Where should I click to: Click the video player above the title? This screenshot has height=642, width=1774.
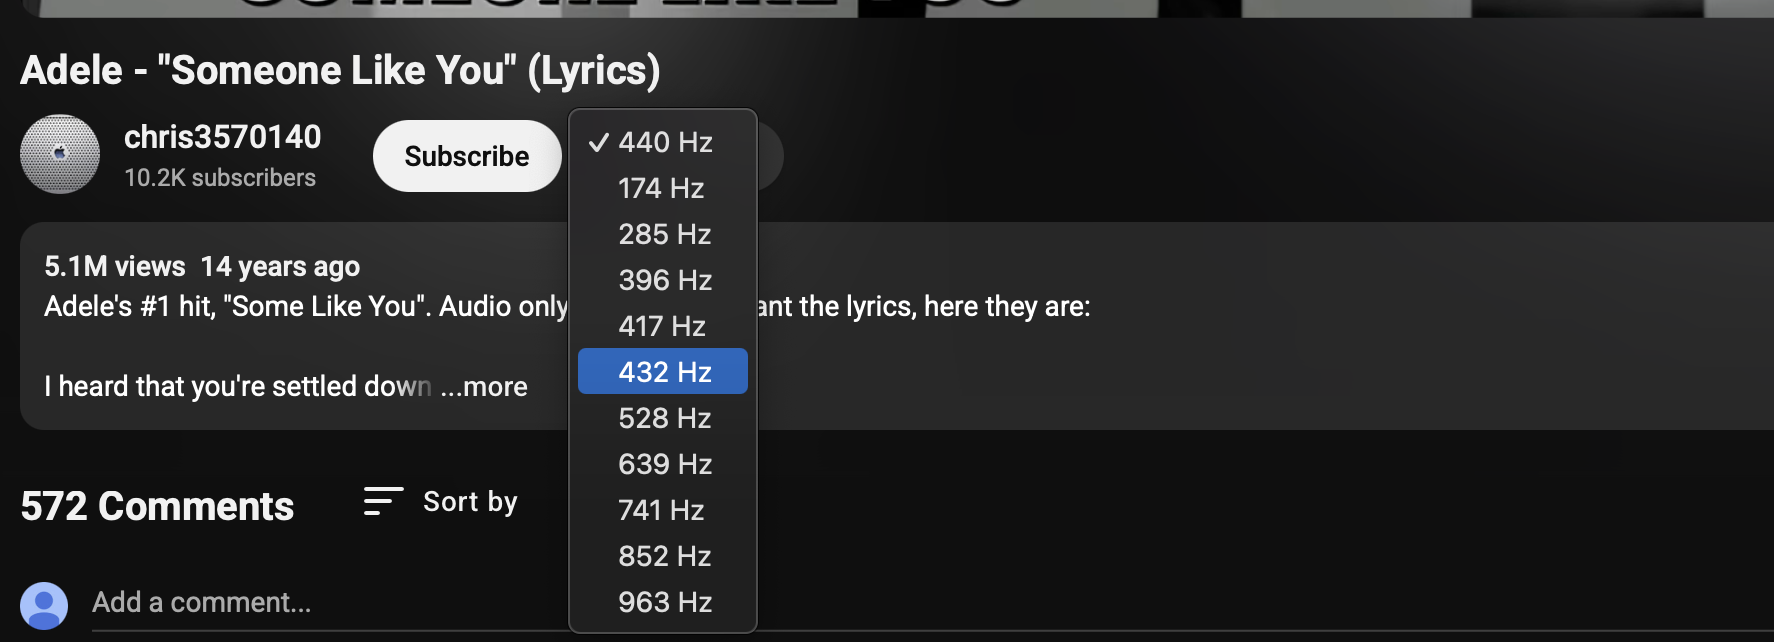[887, 7]
